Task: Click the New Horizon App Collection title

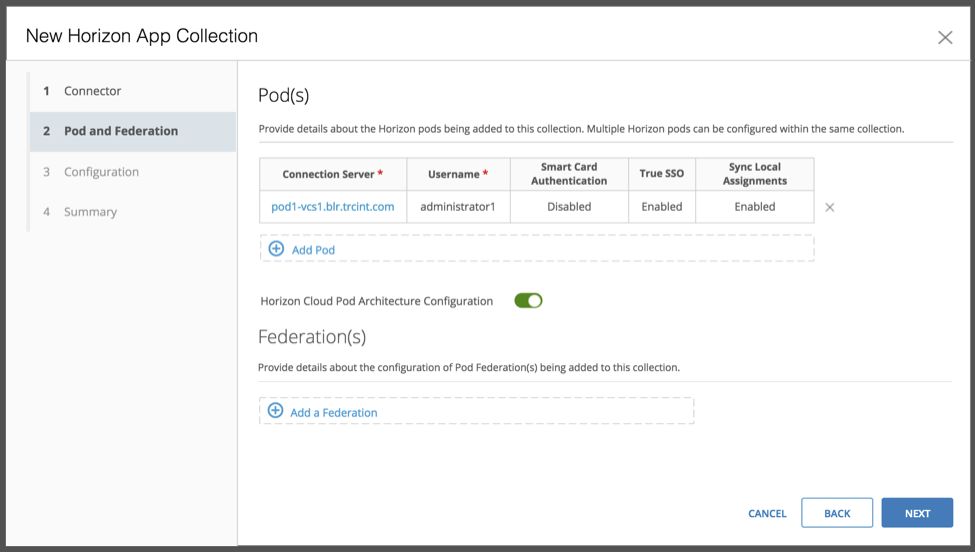Action: 142,36
